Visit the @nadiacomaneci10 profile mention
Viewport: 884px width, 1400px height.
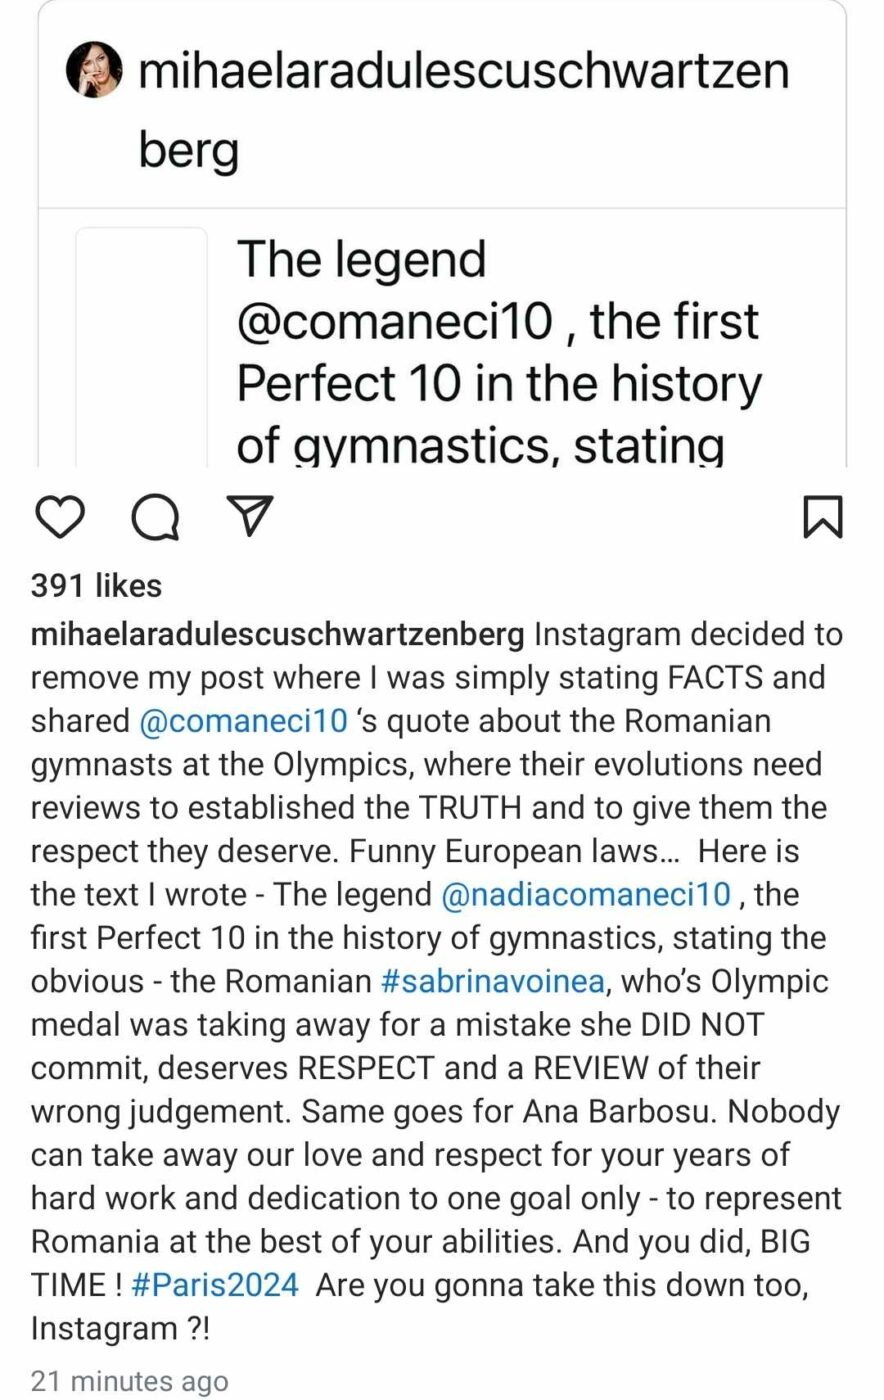coord(586,894)
